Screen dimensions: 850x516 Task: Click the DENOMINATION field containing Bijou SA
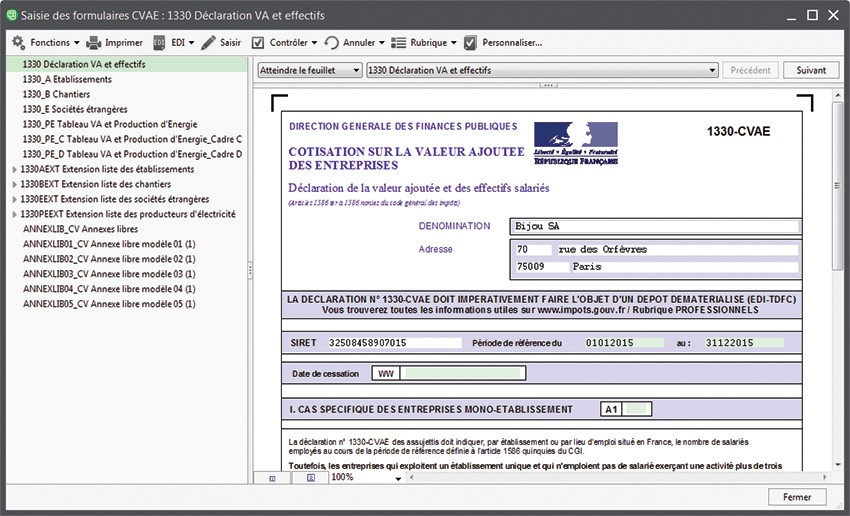click(655, 226)
